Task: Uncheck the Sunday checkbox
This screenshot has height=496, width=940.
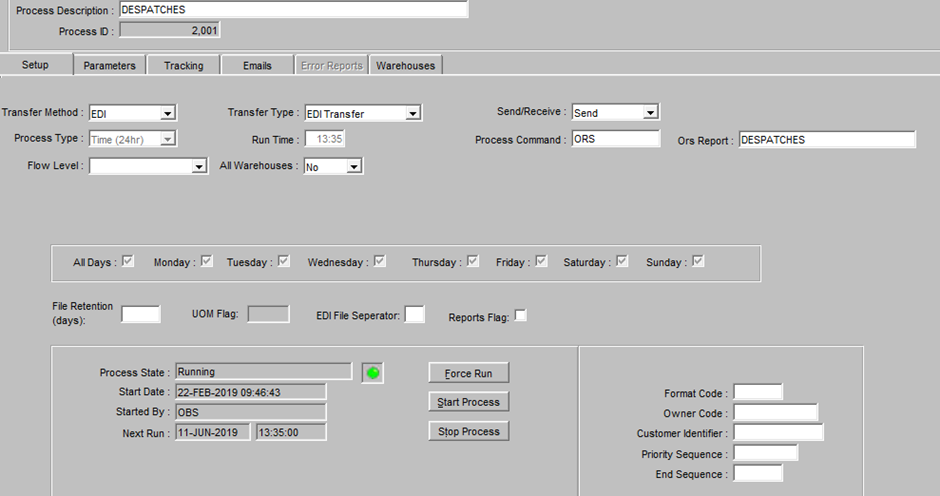Action: click(x=698, y=261)
